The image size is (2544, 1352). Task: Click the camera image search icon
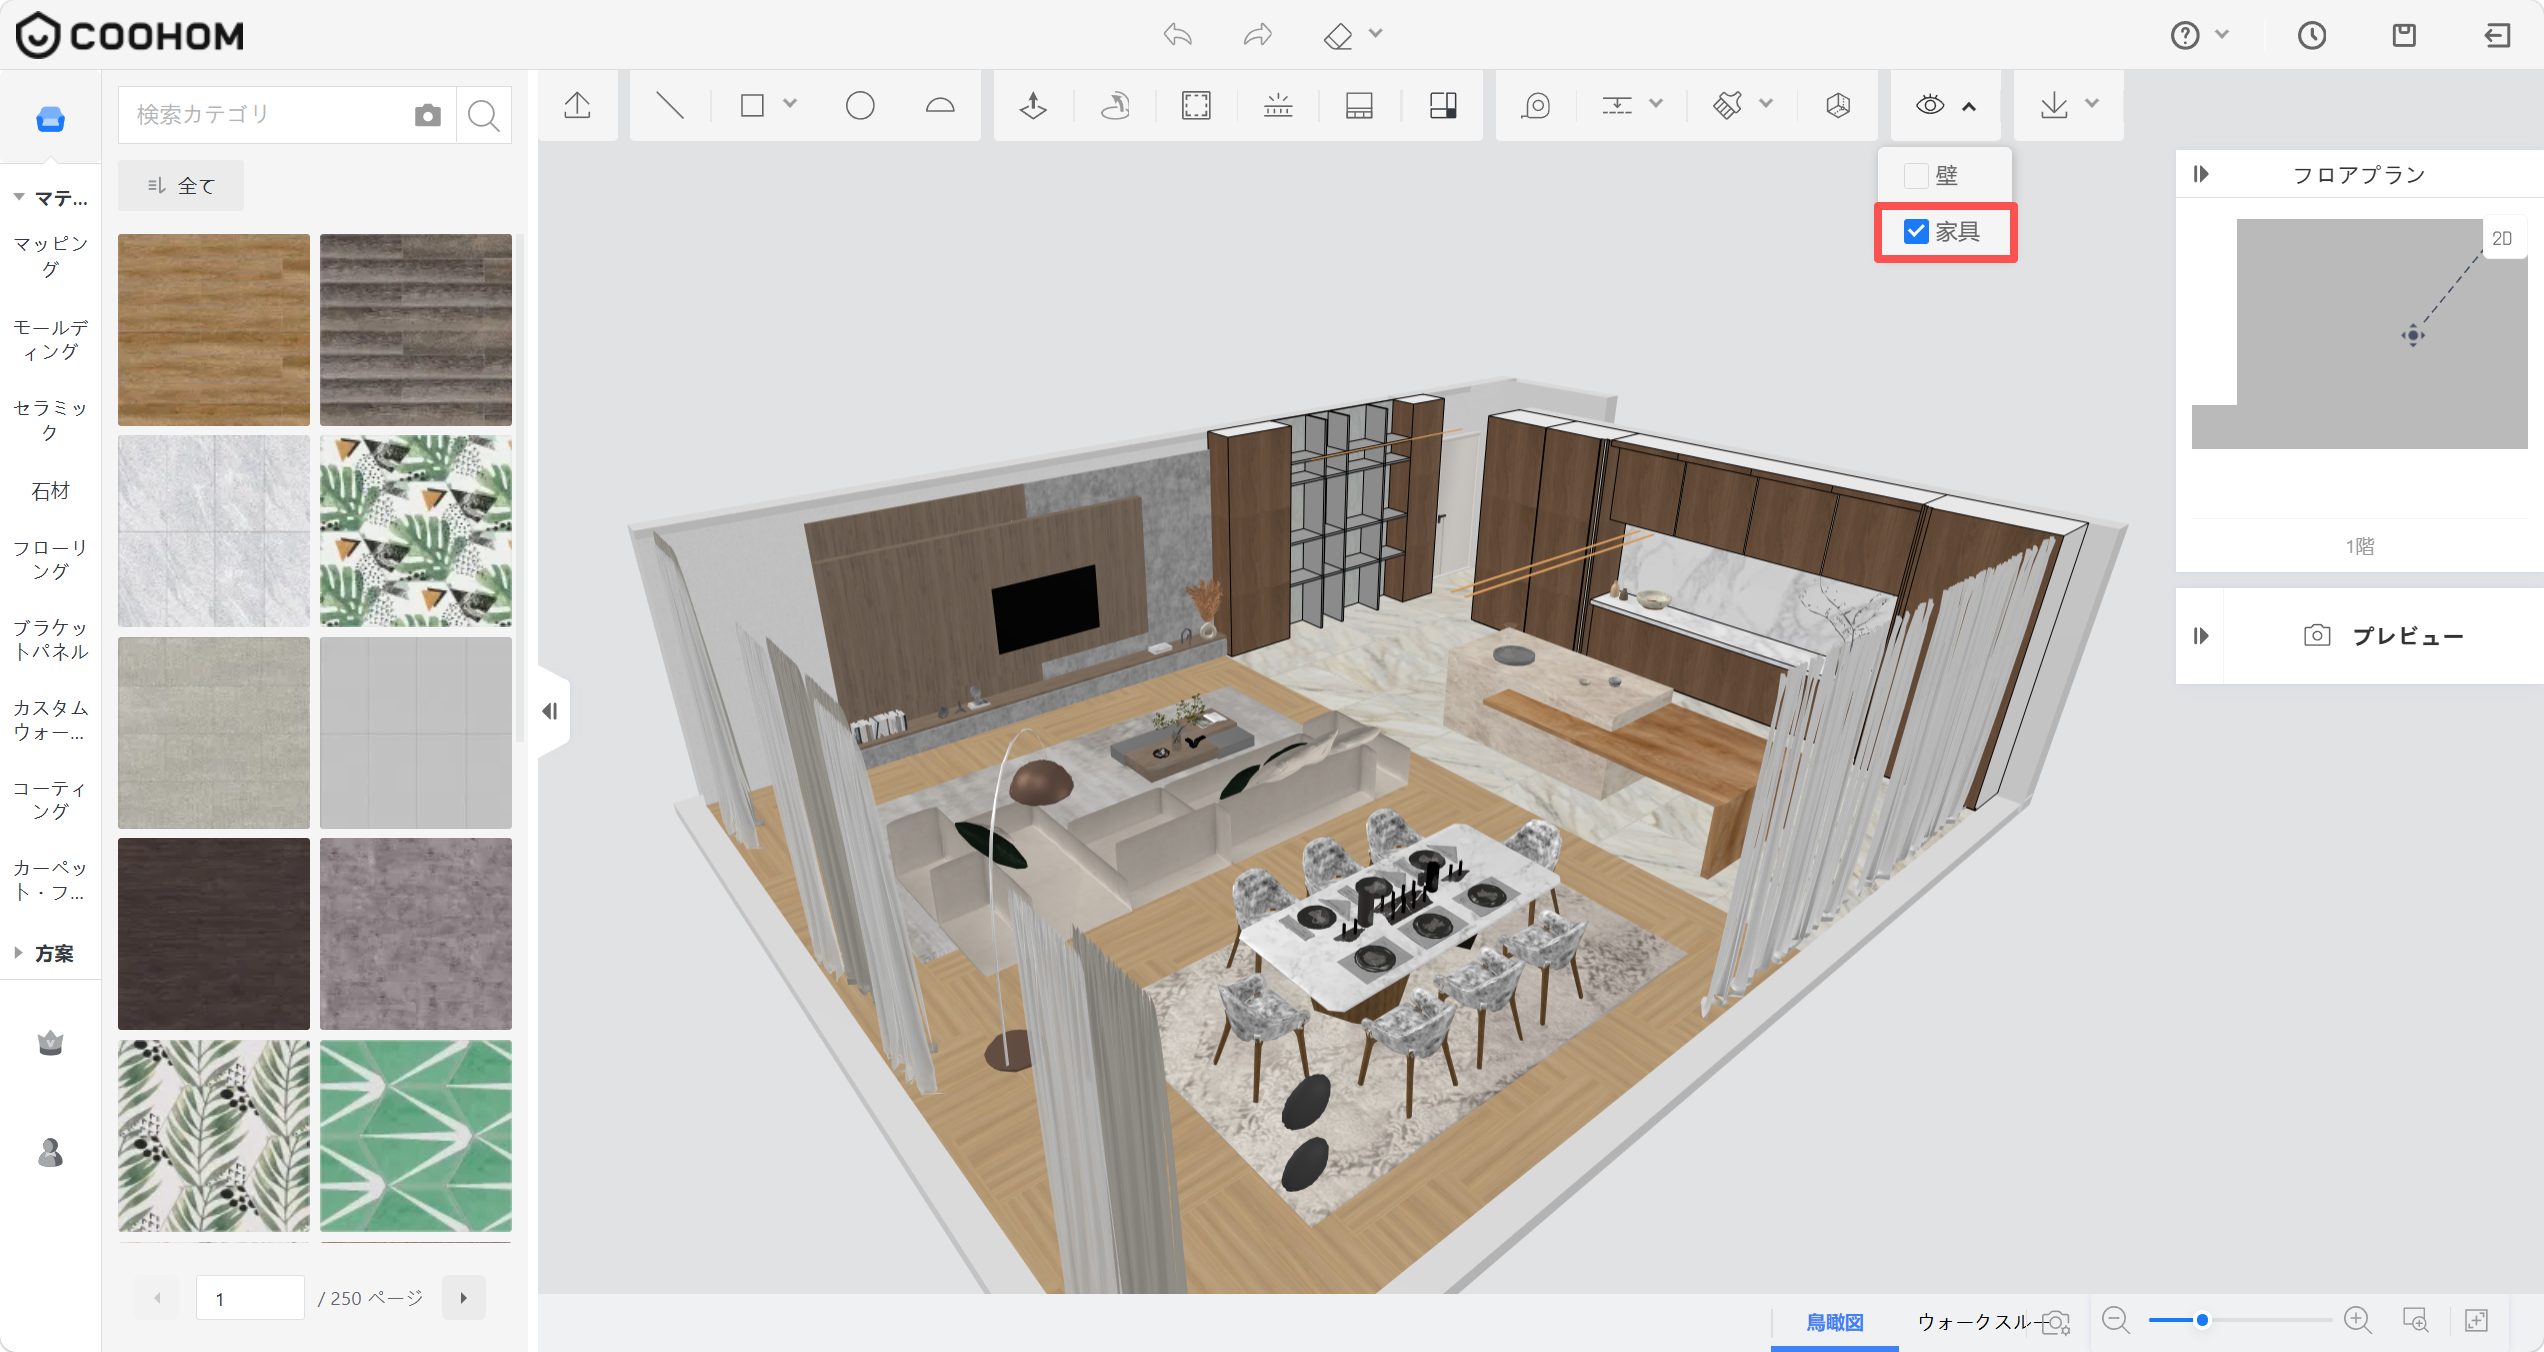tap(428, 115)
